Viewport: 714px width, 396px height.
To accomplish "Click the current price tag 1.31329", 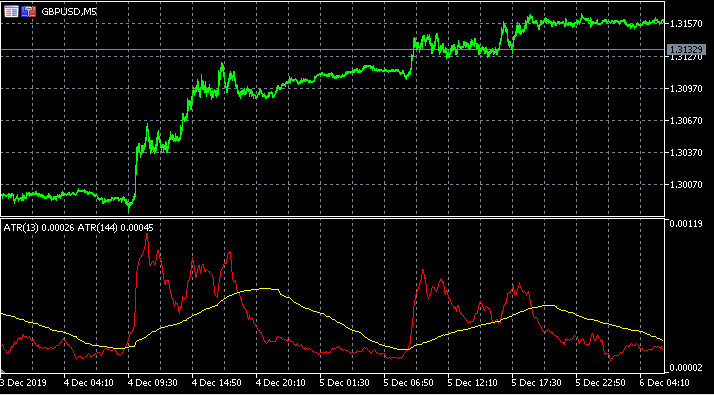I will point(686,49).
